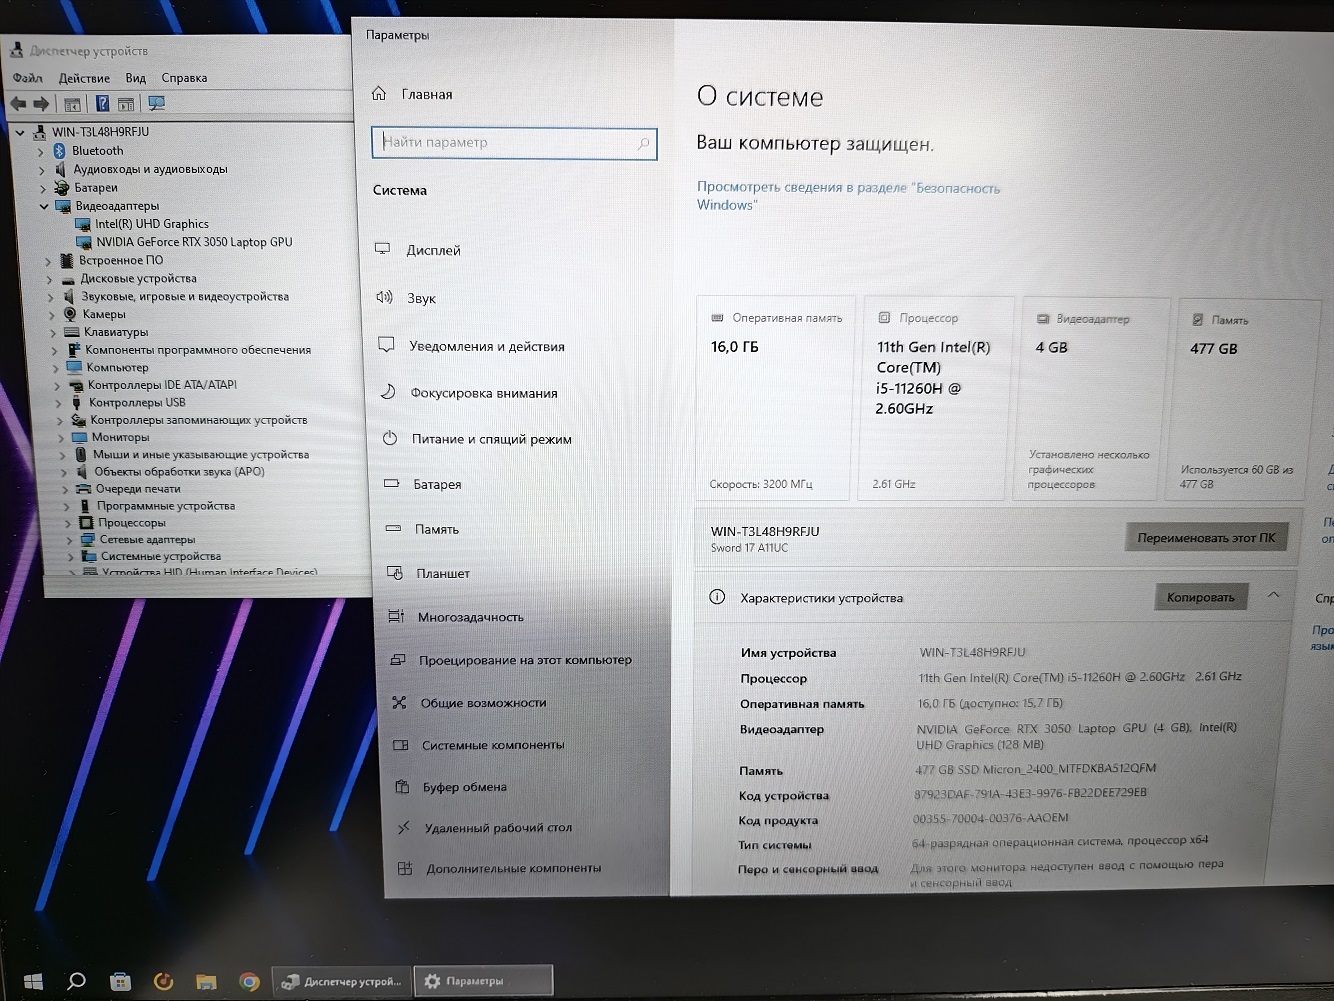Open the Справка menu

coord(184,78)
